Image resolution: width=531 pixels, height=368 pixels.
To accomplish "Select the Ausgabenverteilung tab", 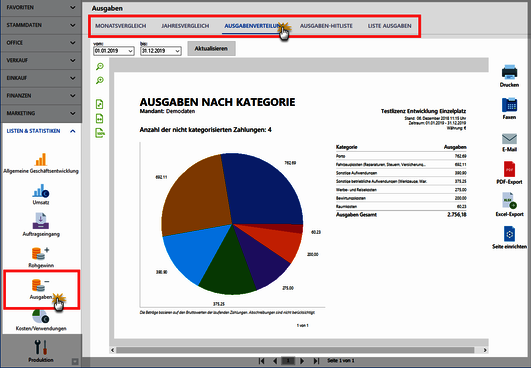I will tap(253, 26).
